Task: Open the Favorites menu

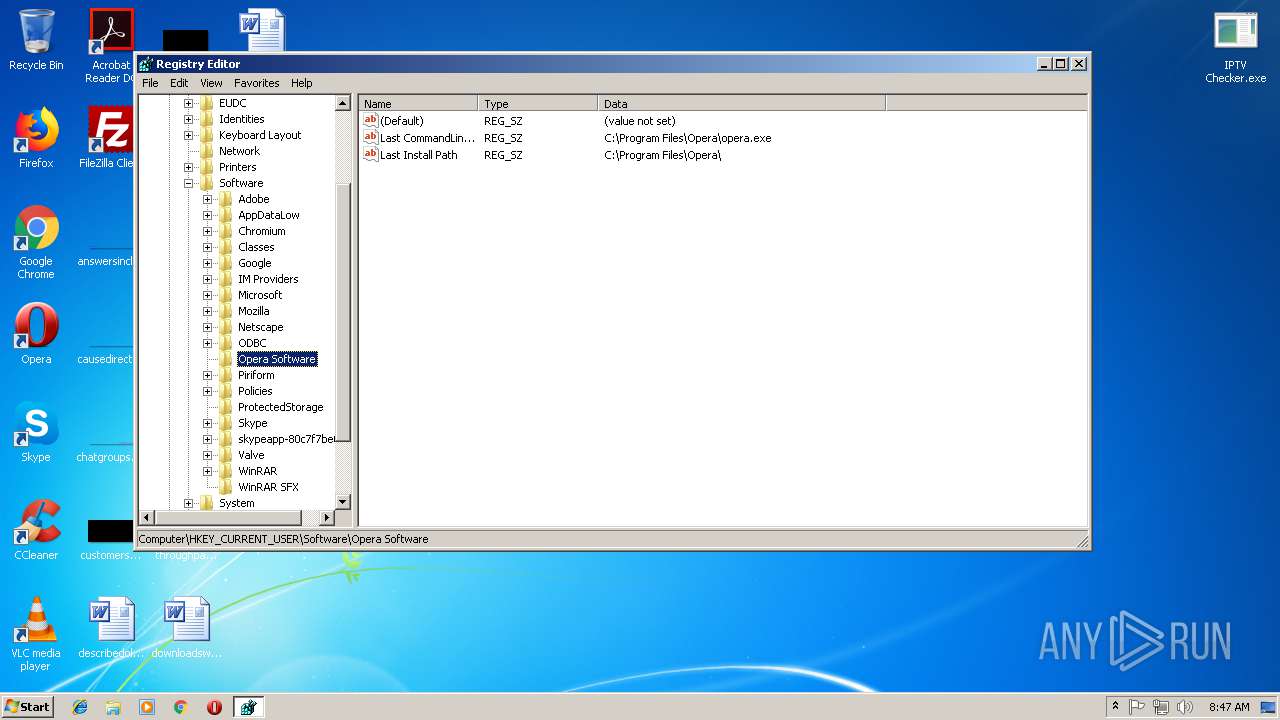Action: [x=257, y=83]
